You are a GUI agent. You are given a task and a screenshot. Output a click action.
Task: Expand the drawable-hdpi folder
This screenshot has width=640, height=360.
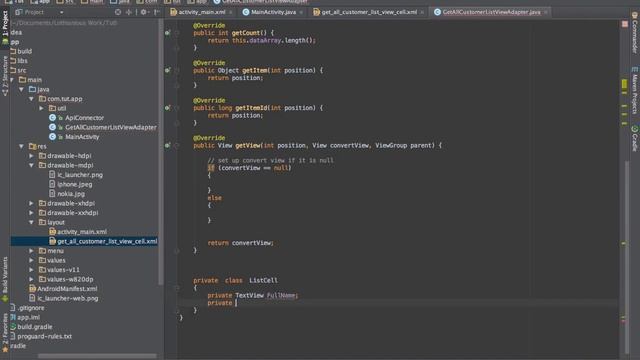point(31,156)
